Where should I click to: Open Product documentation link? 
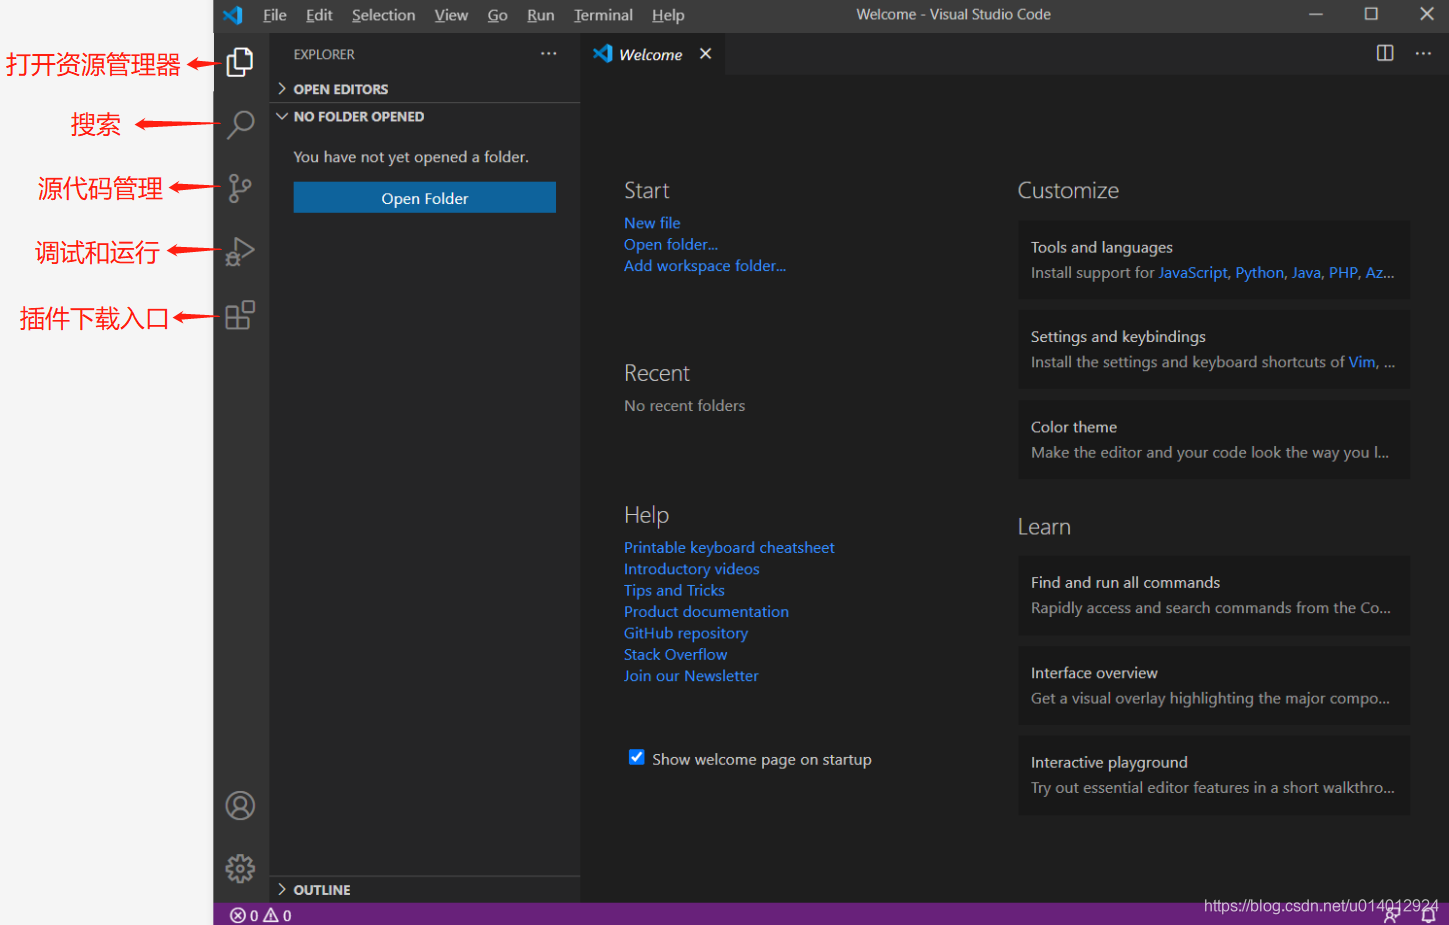coord(706,611)
